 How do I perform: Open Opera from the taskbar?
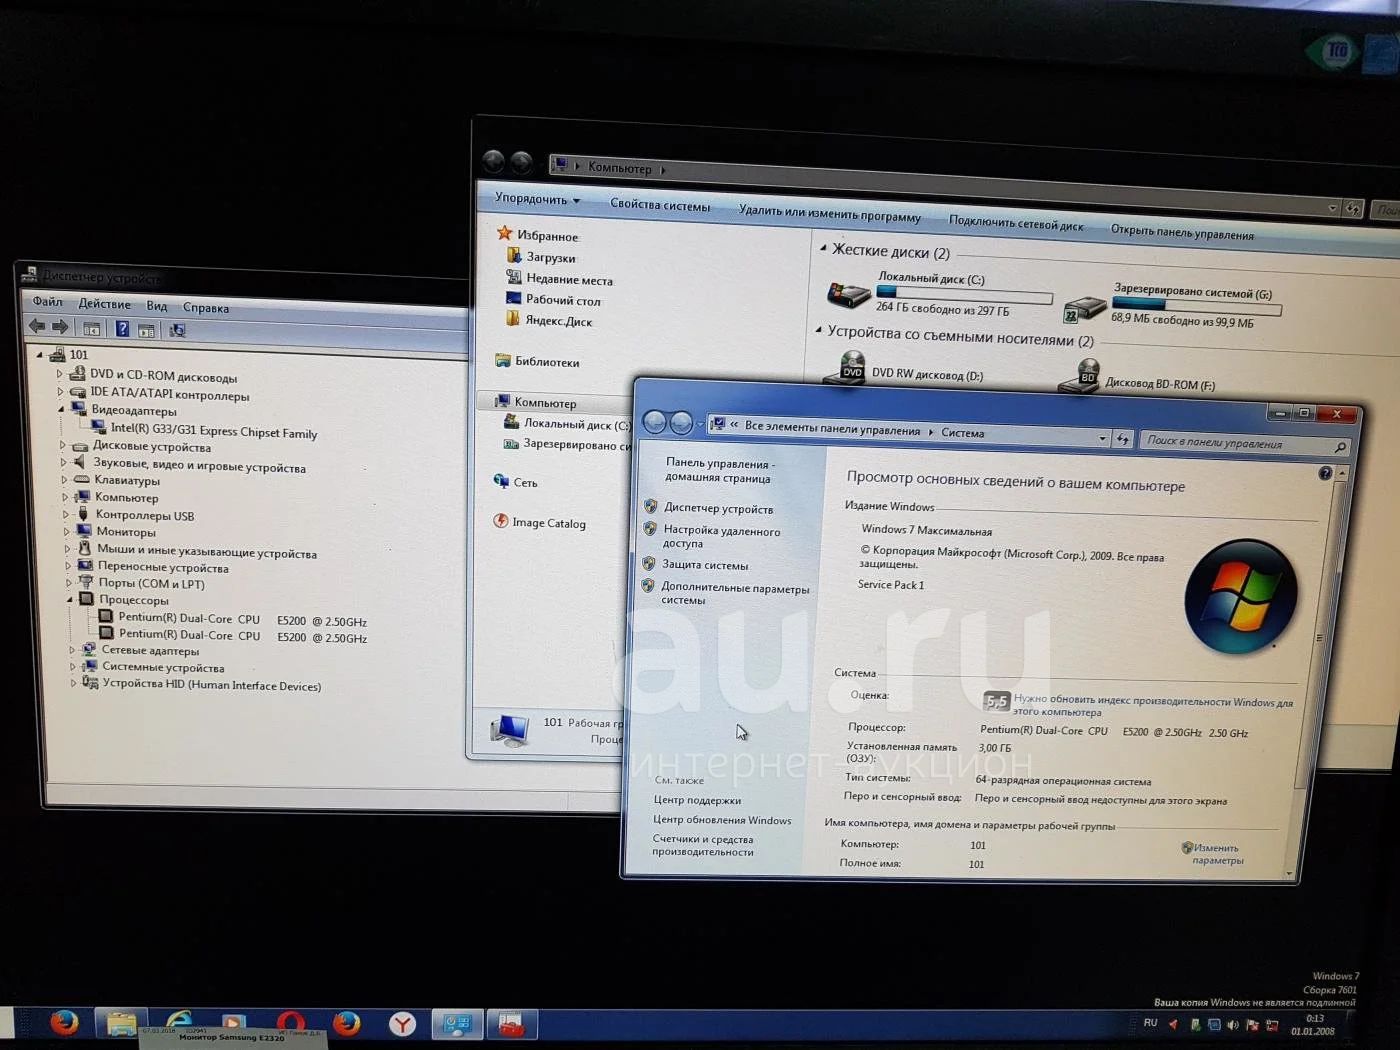point(291,1022)
